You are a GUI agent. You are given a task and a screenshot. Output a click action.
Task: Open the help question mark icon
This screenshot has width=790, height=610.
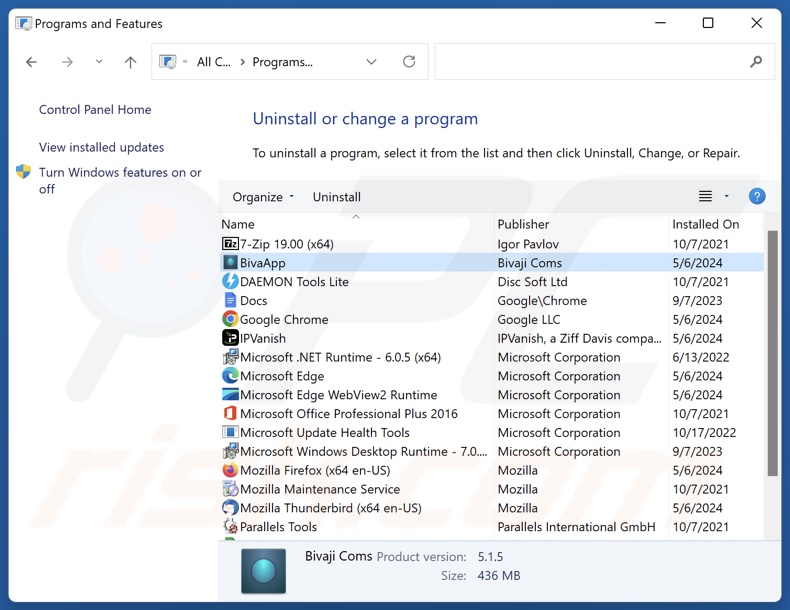click(757, 196)
